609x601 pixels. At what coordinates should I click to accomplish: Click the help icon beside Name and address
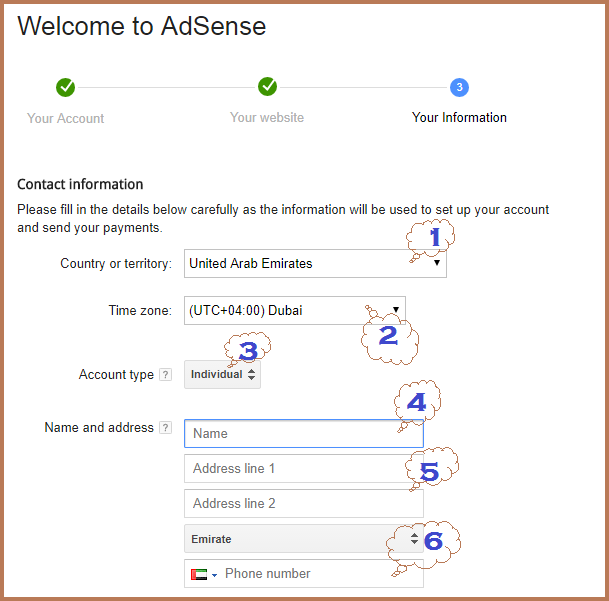click(165, 428)
